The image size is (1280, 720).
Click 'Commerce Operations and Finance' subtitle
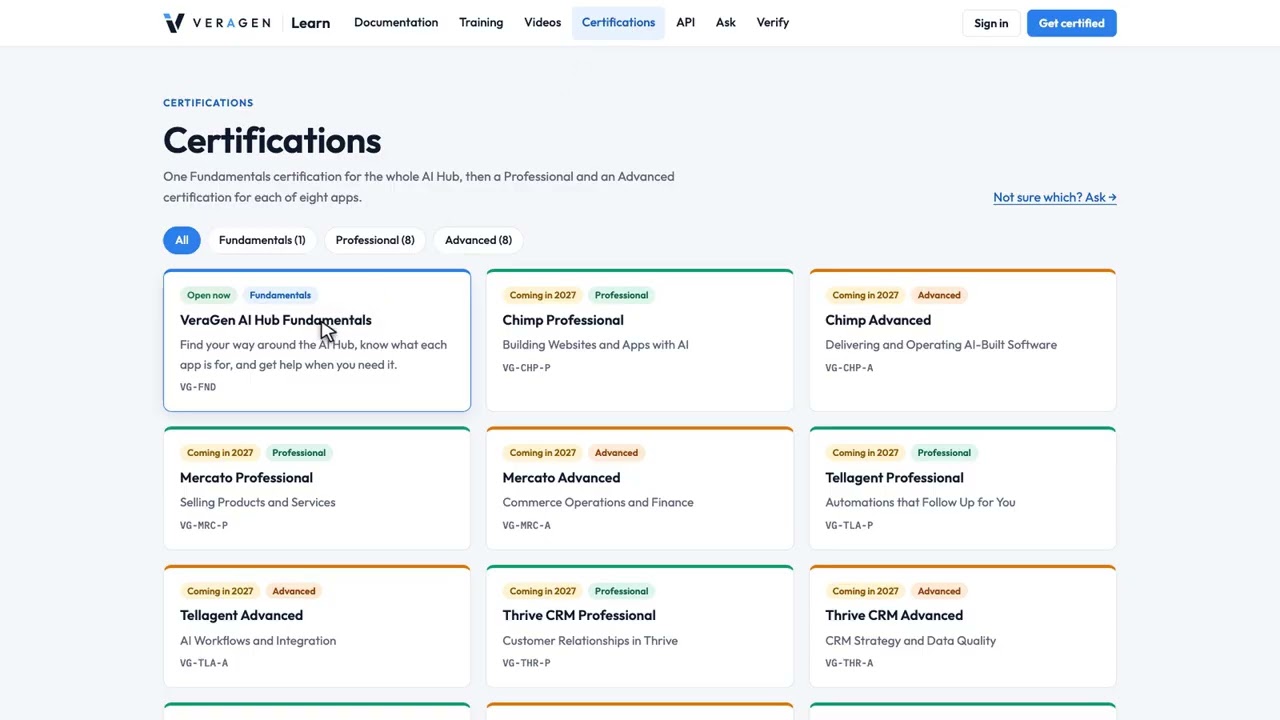coord(598,502)
